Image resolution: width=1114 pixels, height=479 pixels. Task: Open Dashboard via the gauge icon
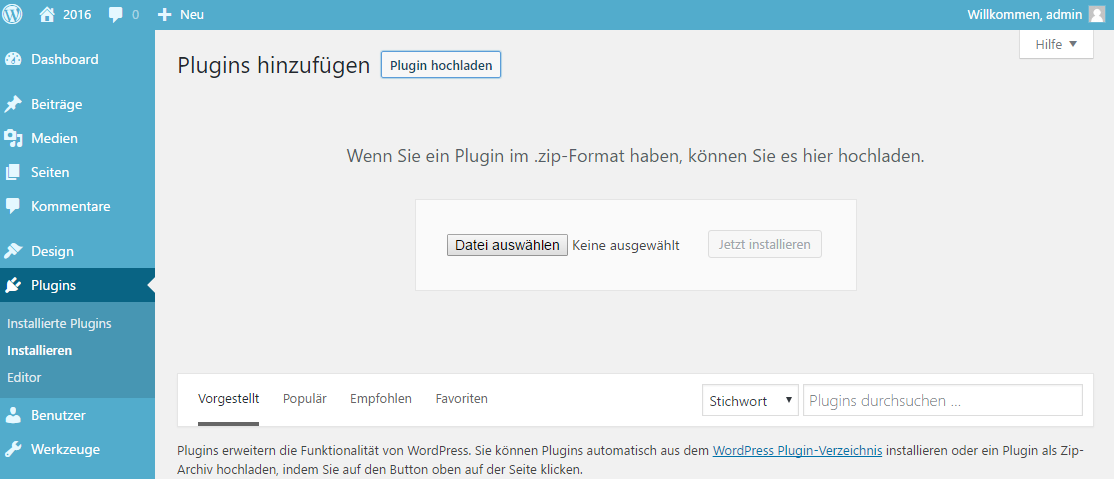13,59
